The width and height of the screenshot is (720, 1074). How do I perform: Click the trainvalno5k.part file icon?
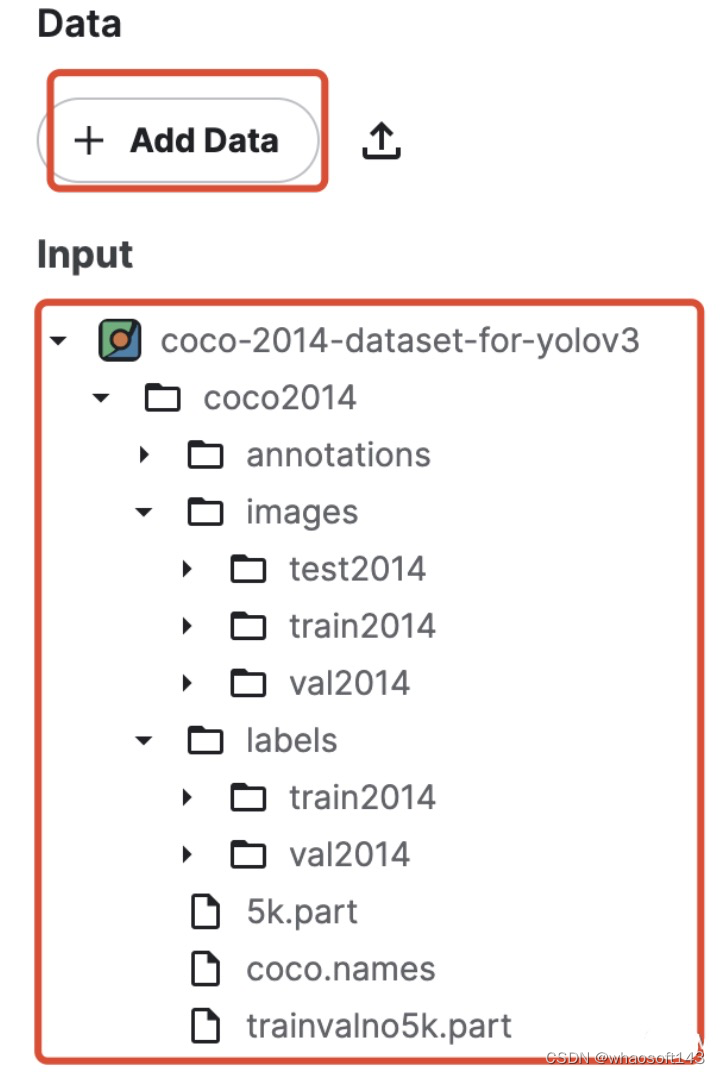click(x=207, y=1025)
